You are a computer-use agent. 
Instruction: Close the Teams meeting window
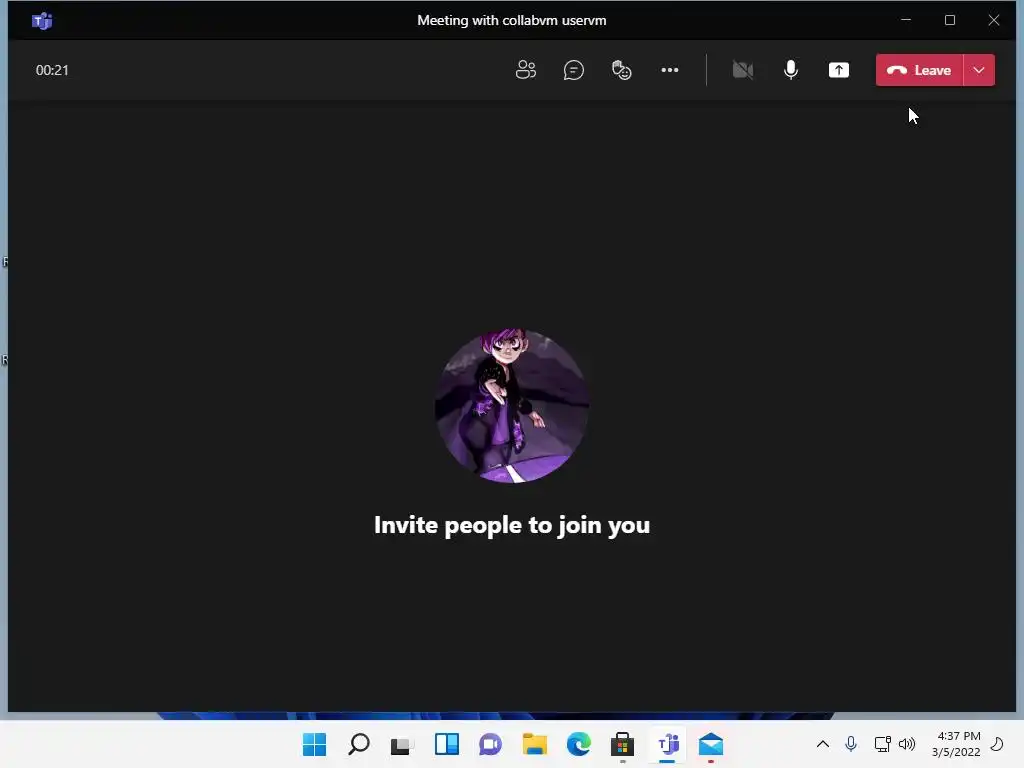pyautogui.click(x=994, y=20)
